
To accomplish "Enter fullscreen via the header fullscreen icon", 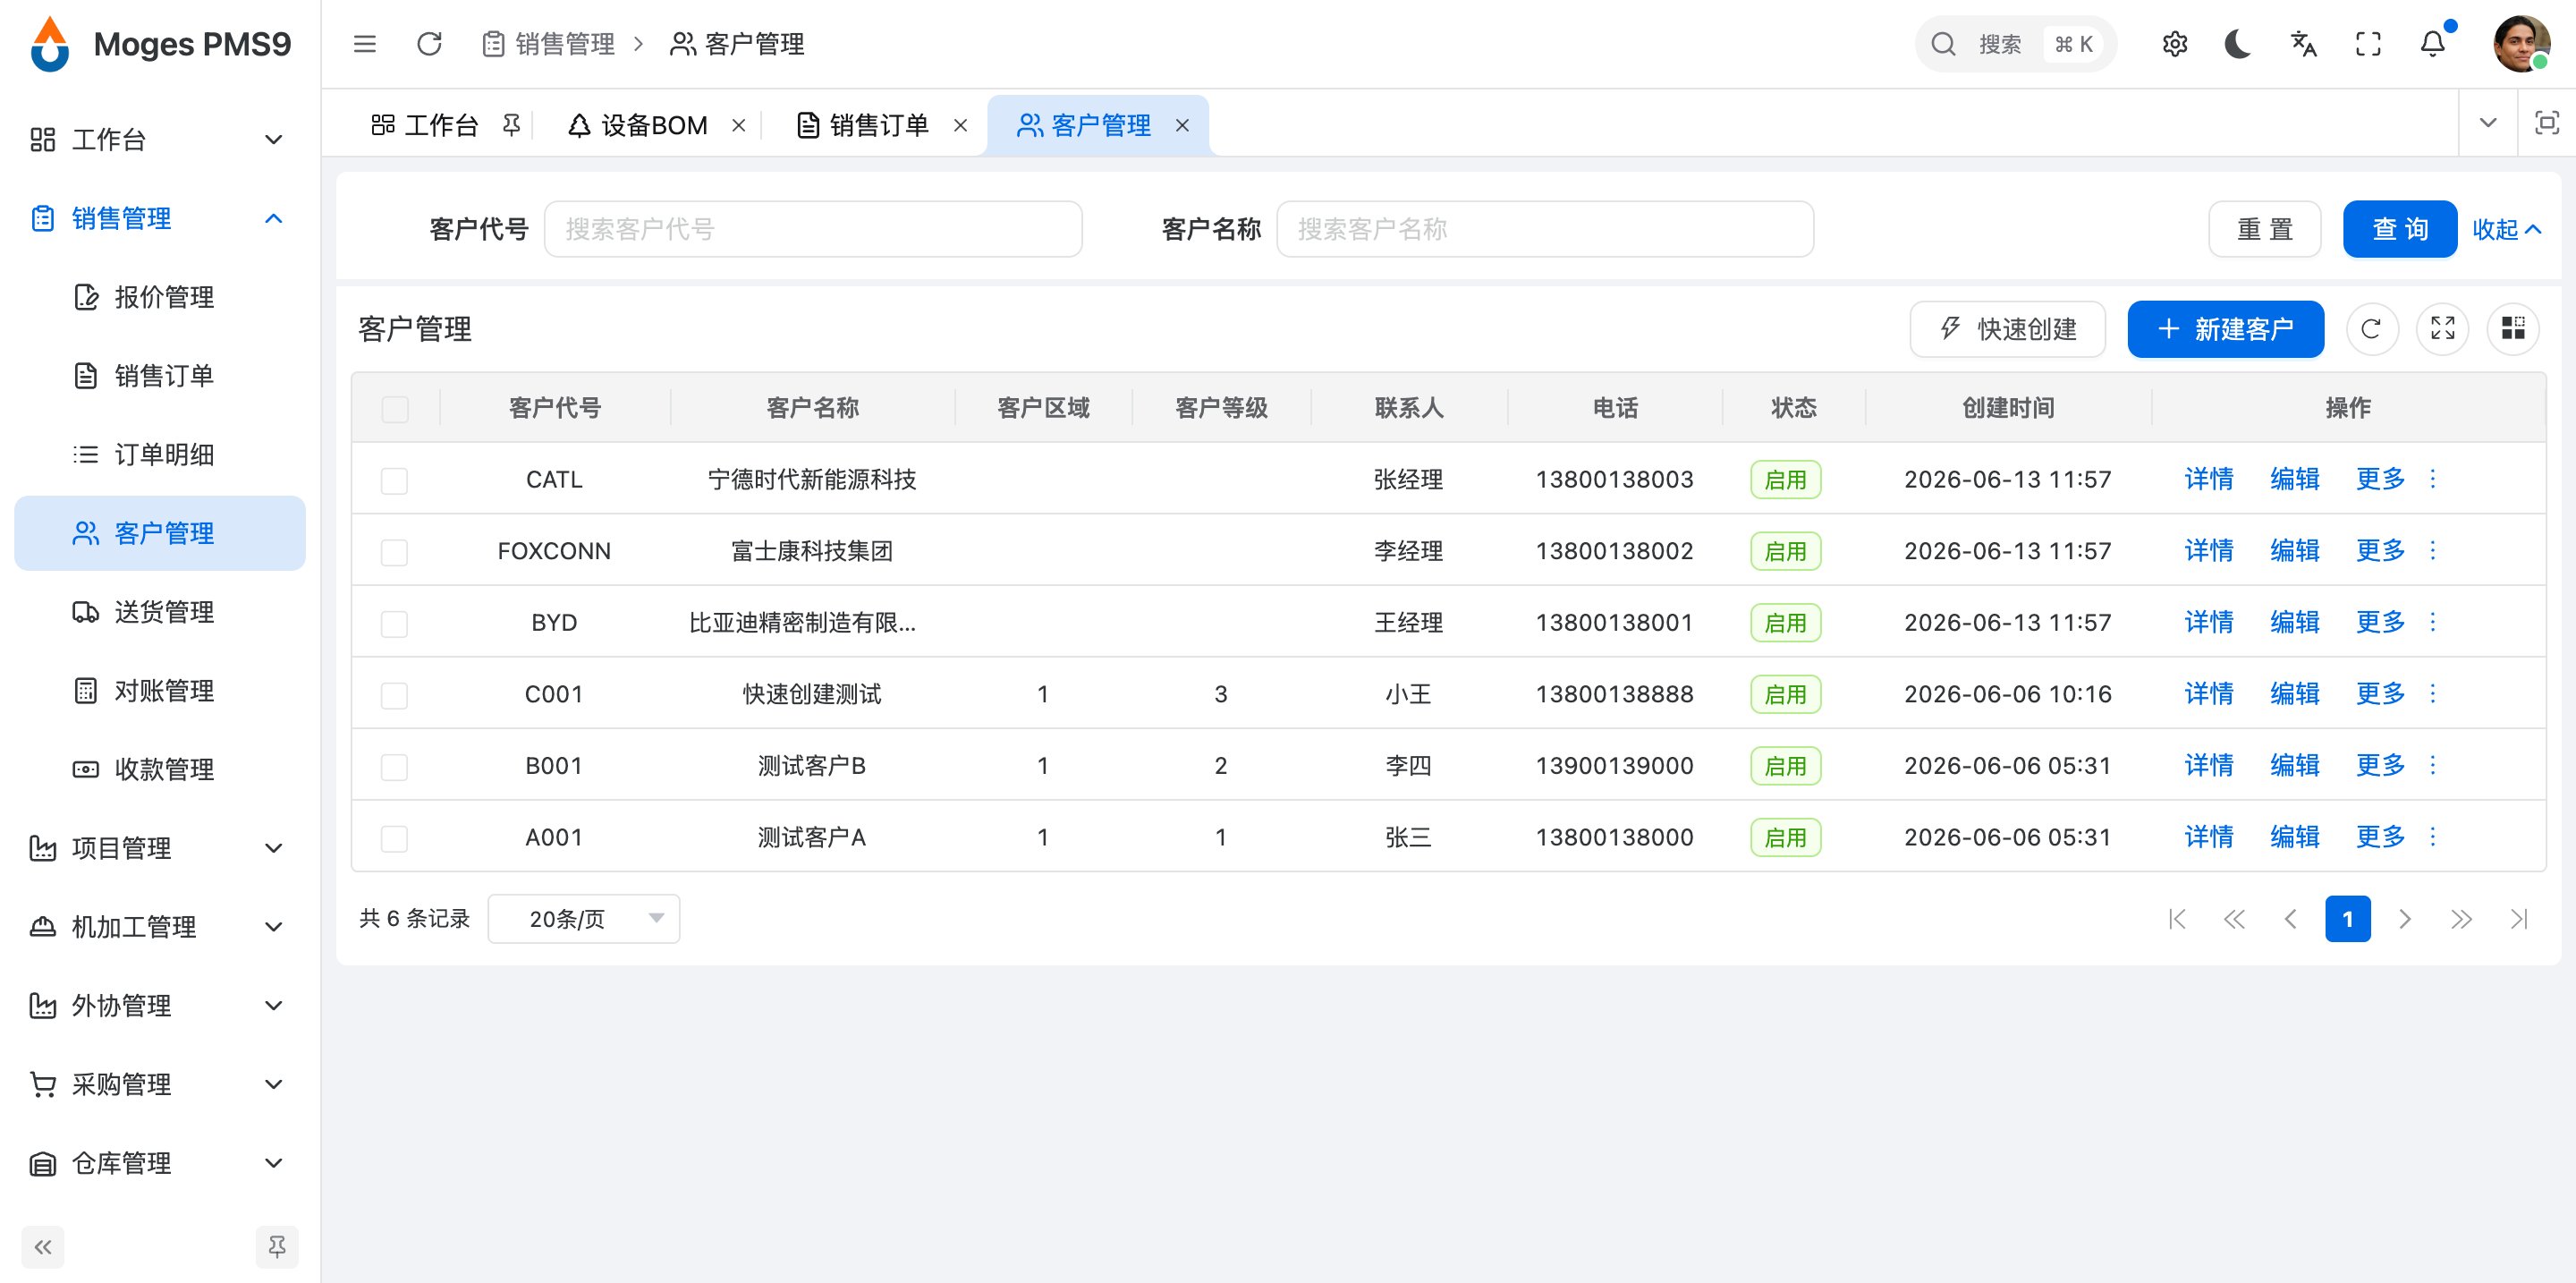I will tap(2368, 44).
